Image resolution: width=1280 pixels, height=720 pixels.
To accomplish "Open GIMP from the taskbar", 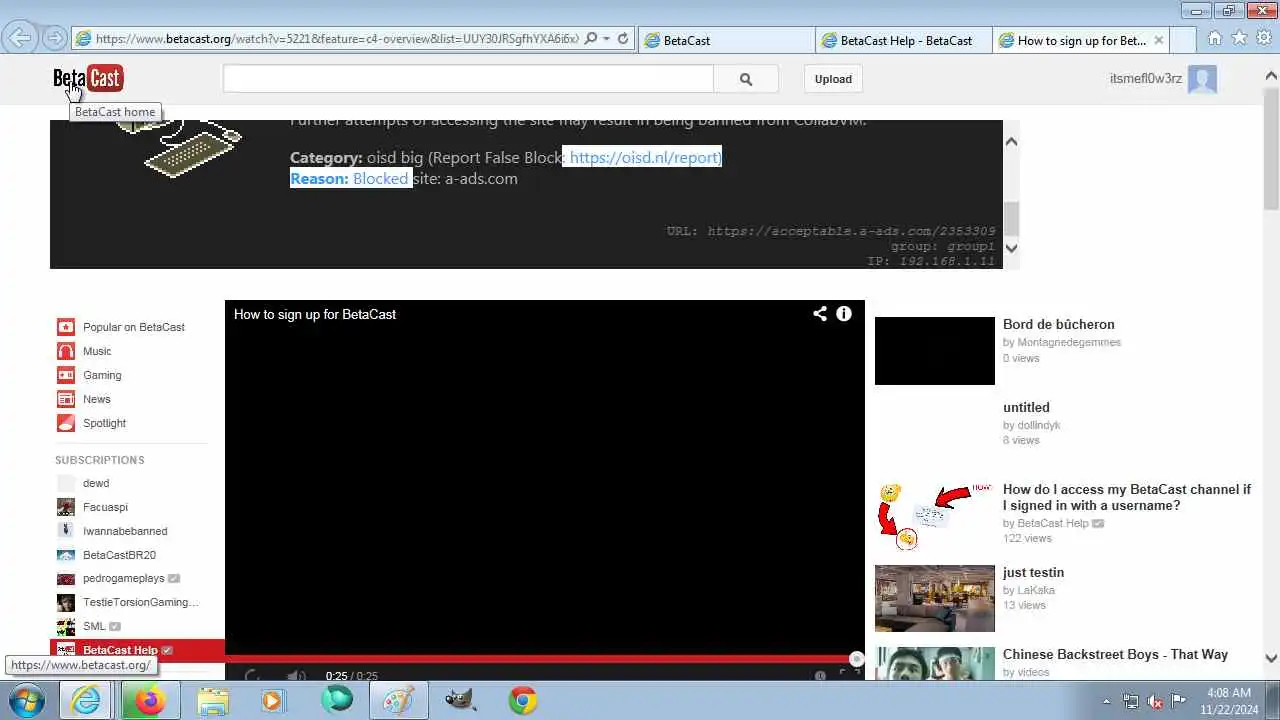I will click(x=460, y=700).
